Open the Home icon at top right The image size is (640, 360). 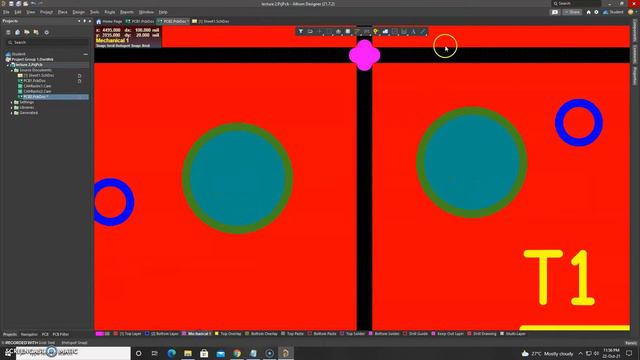pos(589,12)
